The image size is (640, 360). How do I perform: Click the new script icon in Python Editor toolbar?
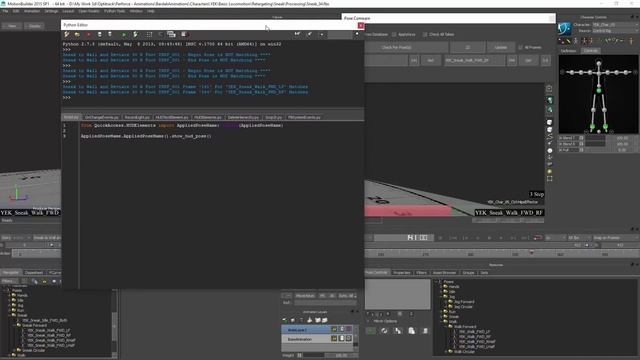click(x=67, y=35)
